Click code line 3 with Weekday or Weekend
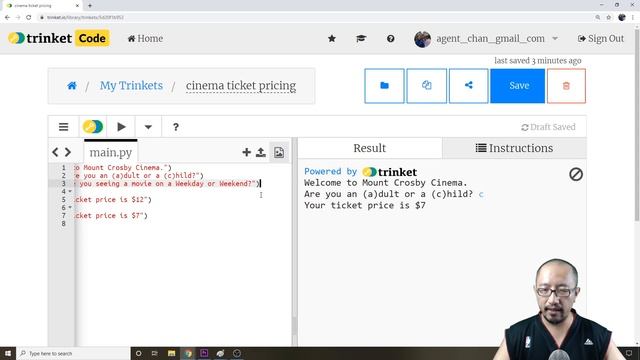 point(167,184)
